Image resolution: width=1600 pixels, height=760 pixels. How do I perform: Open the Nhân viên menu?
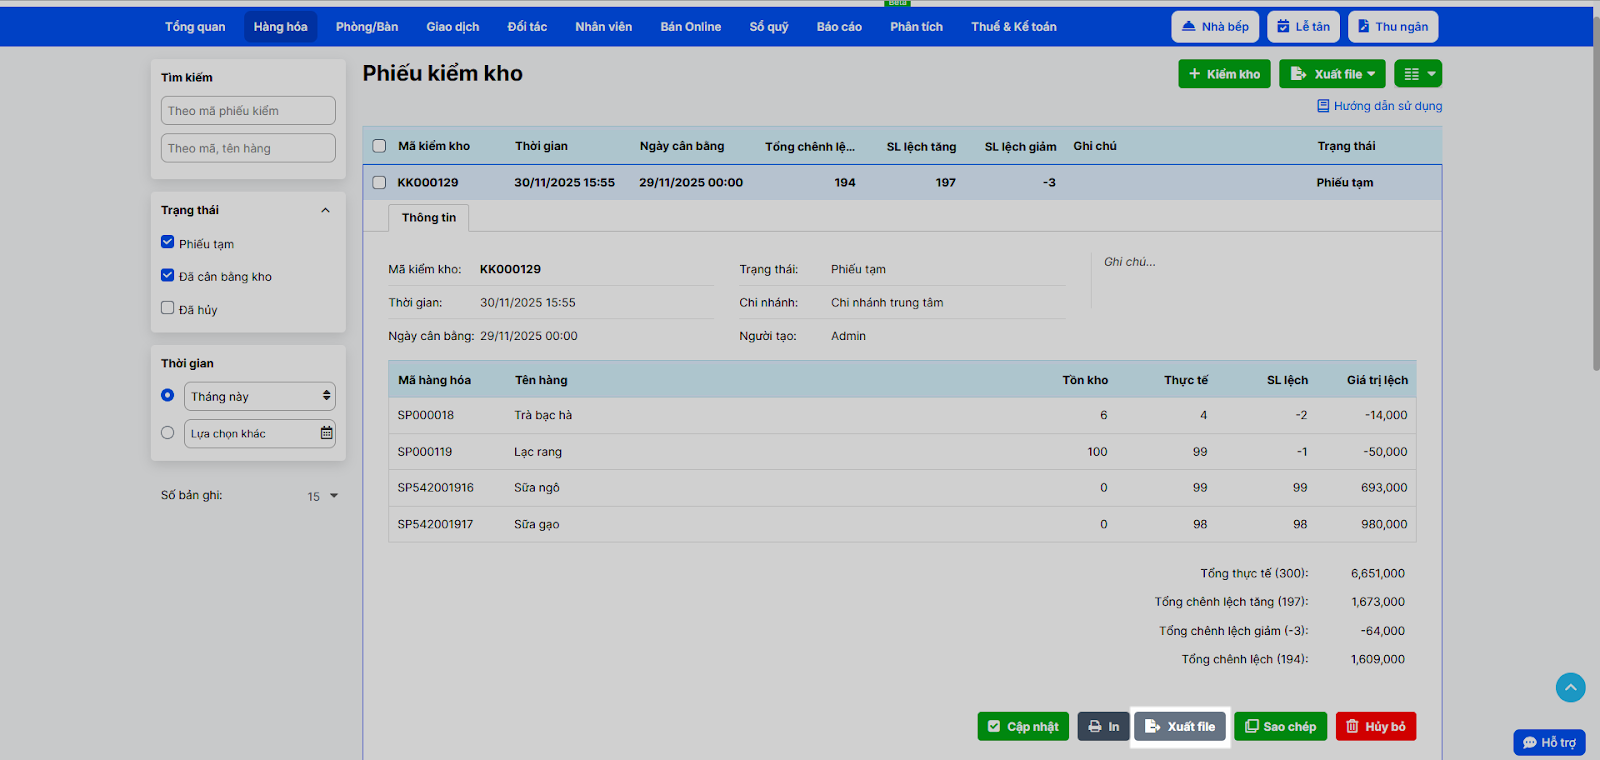pyautogui.click(x=604, y=27)
